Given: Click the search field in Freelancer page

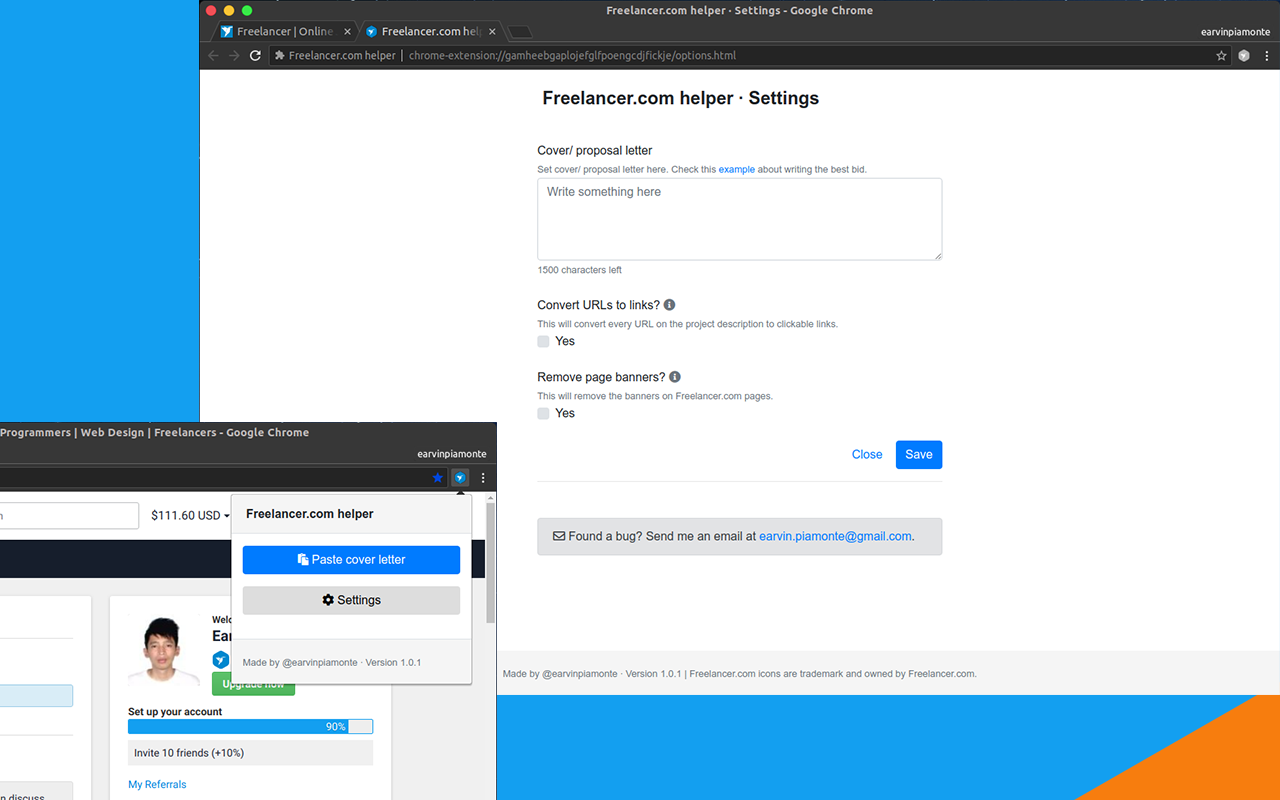Looking at the screenshot, I should click(69, 516).
